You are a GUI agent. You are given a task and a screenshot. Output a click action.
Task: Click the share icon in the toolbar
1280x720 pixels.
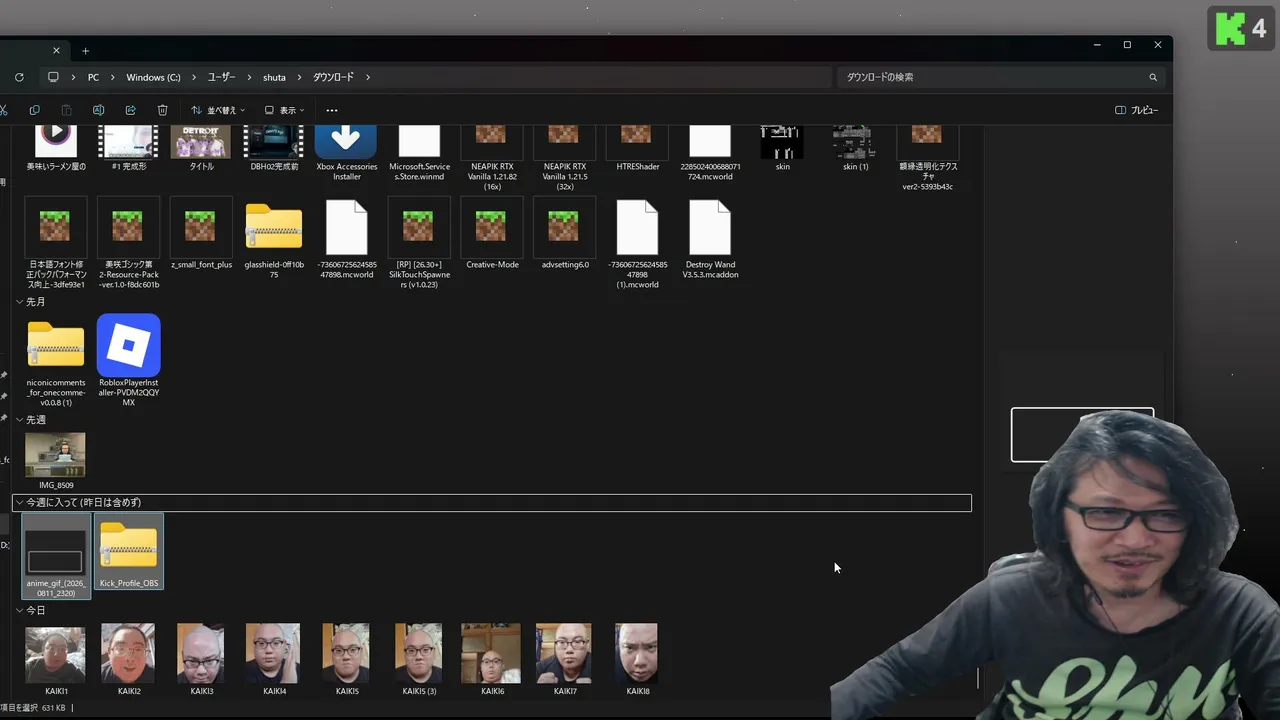[x=130, y=110]
